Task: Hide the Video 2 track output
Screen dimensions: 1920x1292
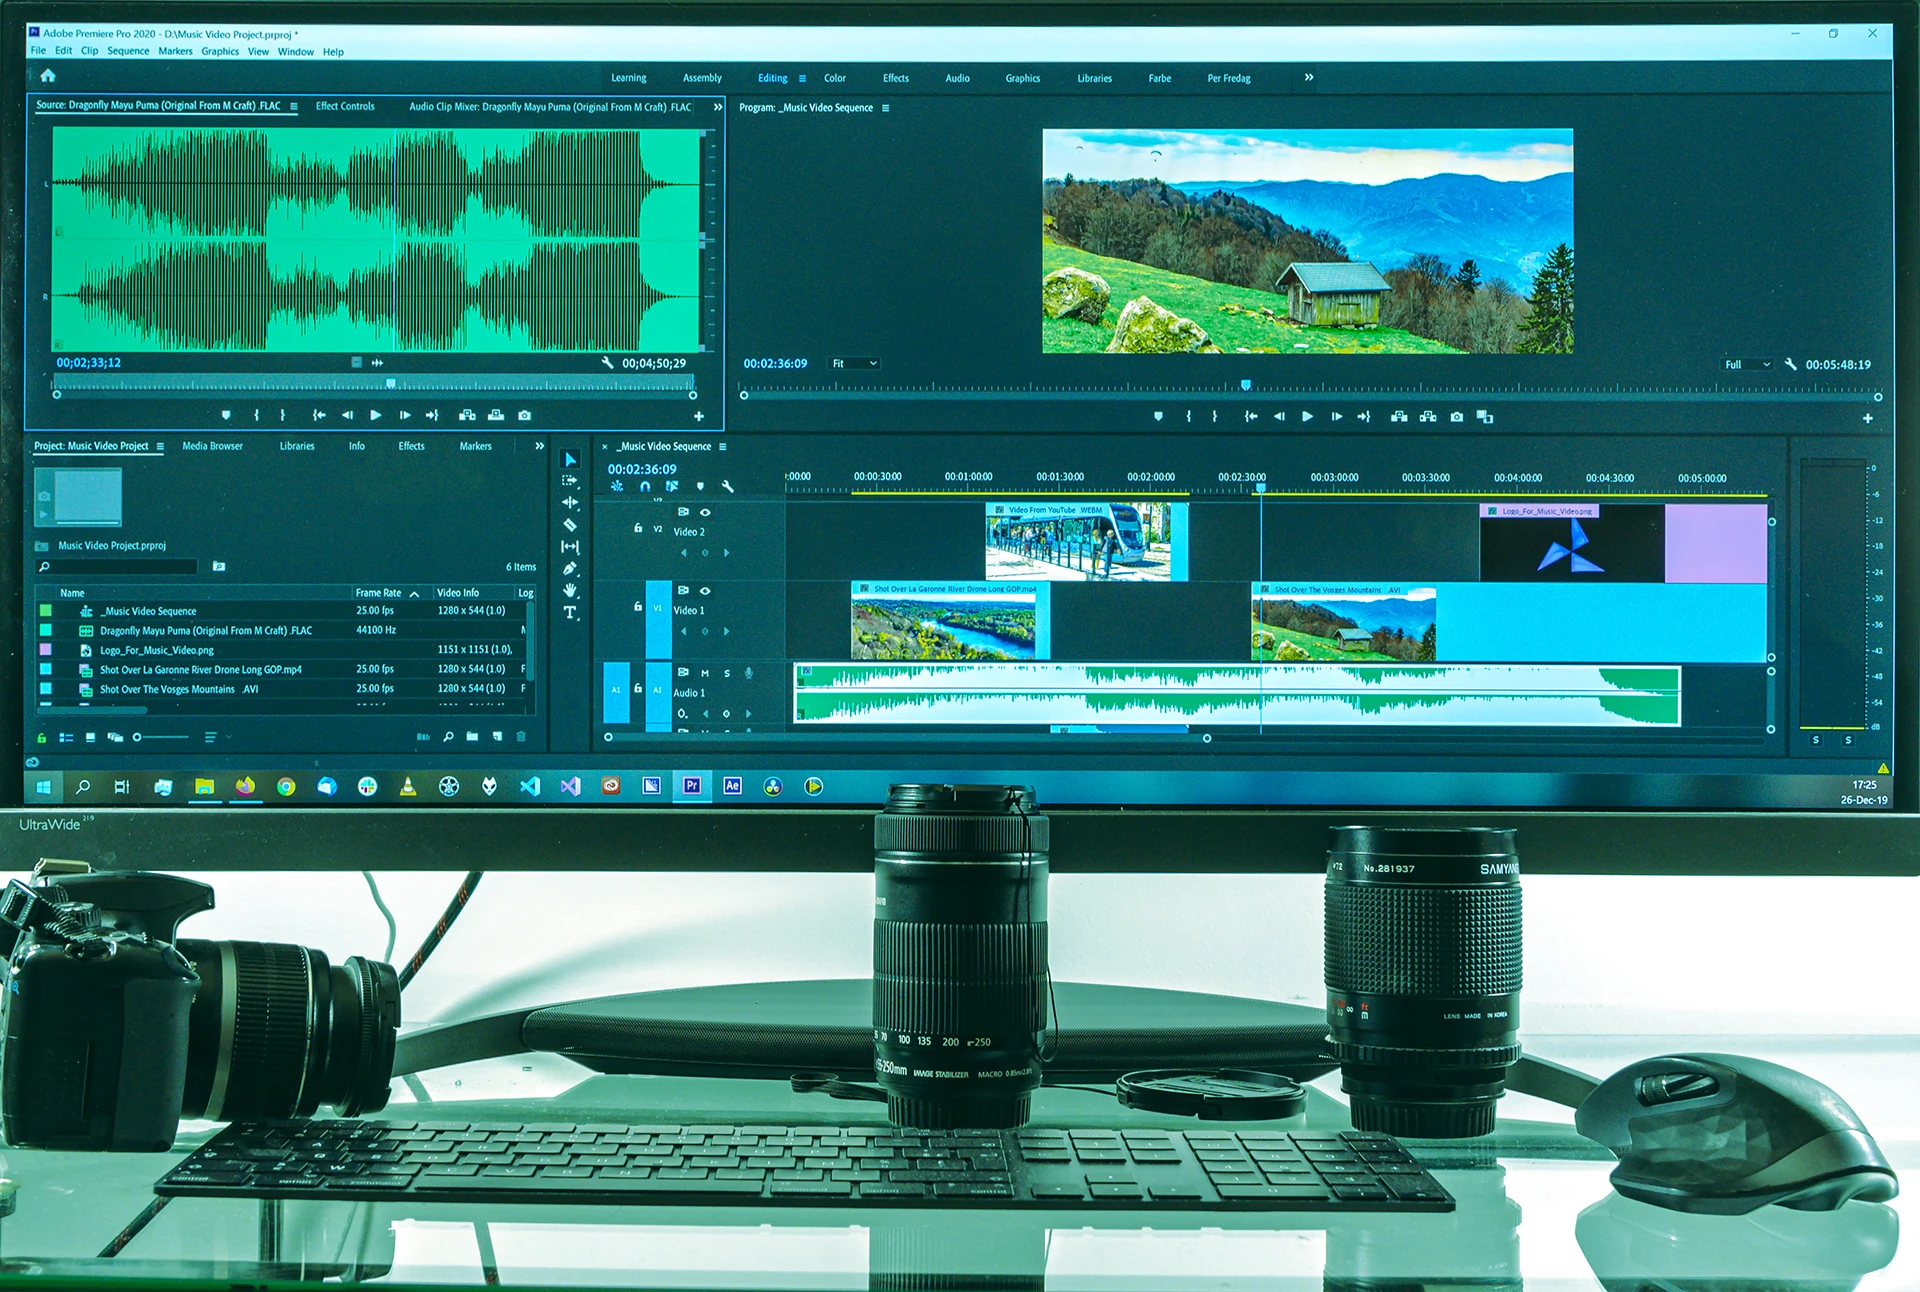Action: (x=705, y=512)
